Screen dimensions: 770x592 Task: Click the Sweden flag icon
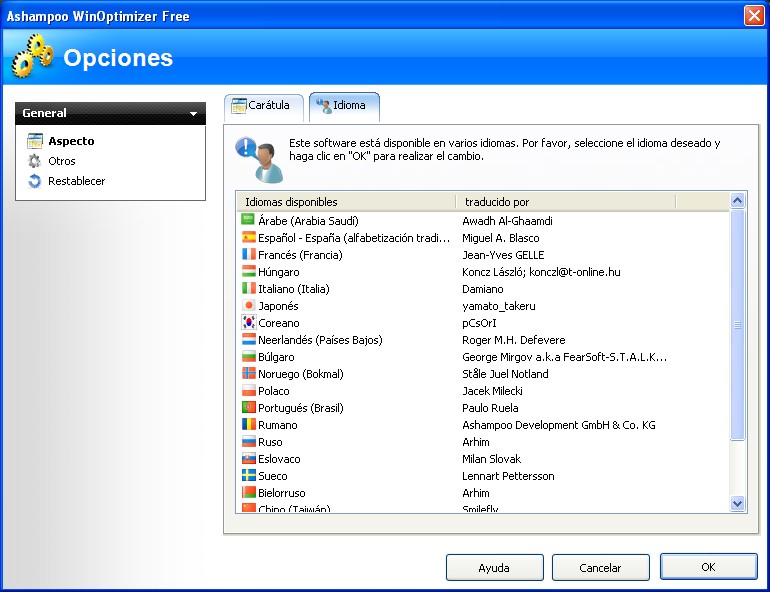[x=248, y=475]
